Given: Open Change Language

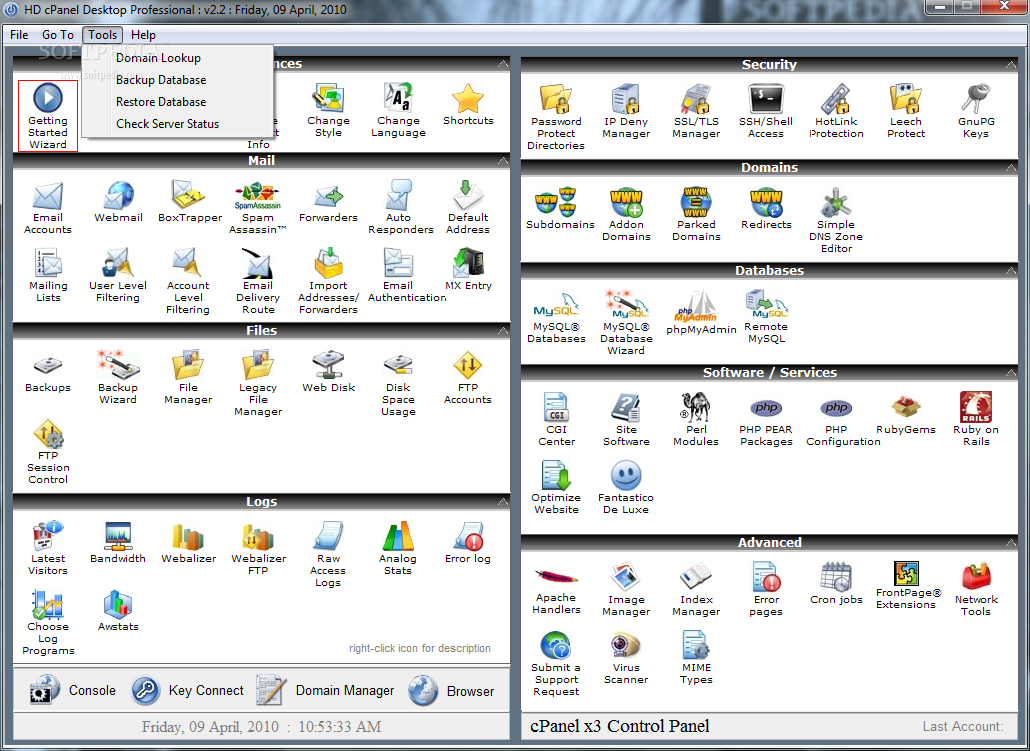Looking at the screenshot, I should pos(398,110).
